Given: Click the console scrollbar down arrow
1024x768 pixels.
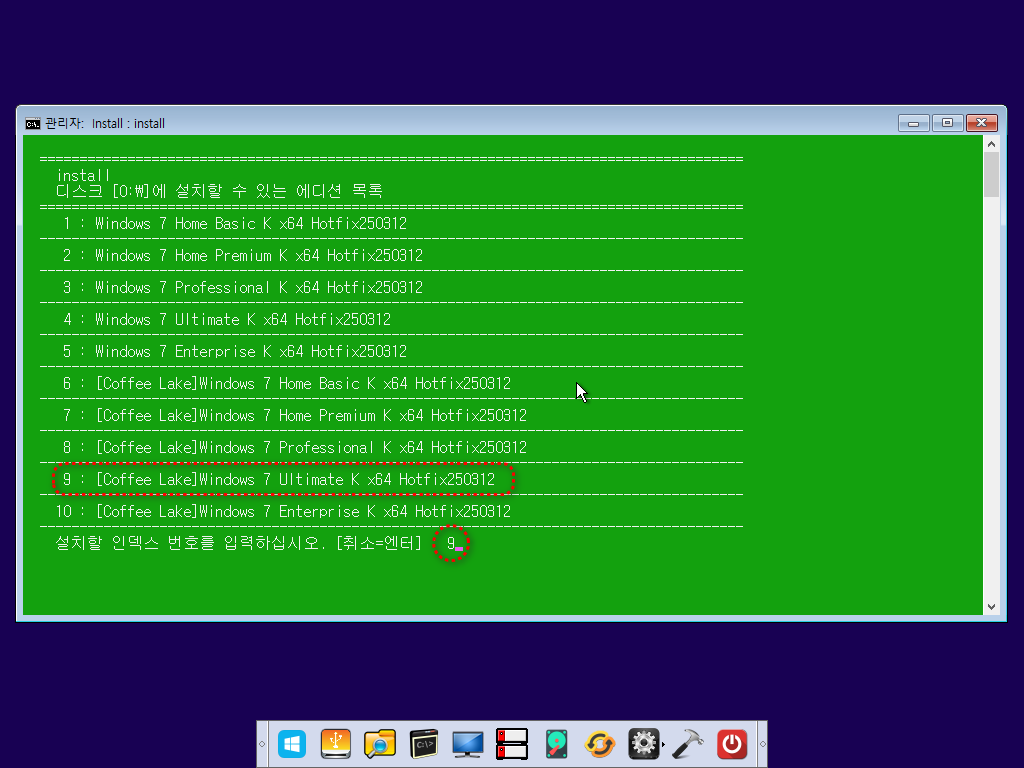Looking at the screenshot, I should coord(991,607).
